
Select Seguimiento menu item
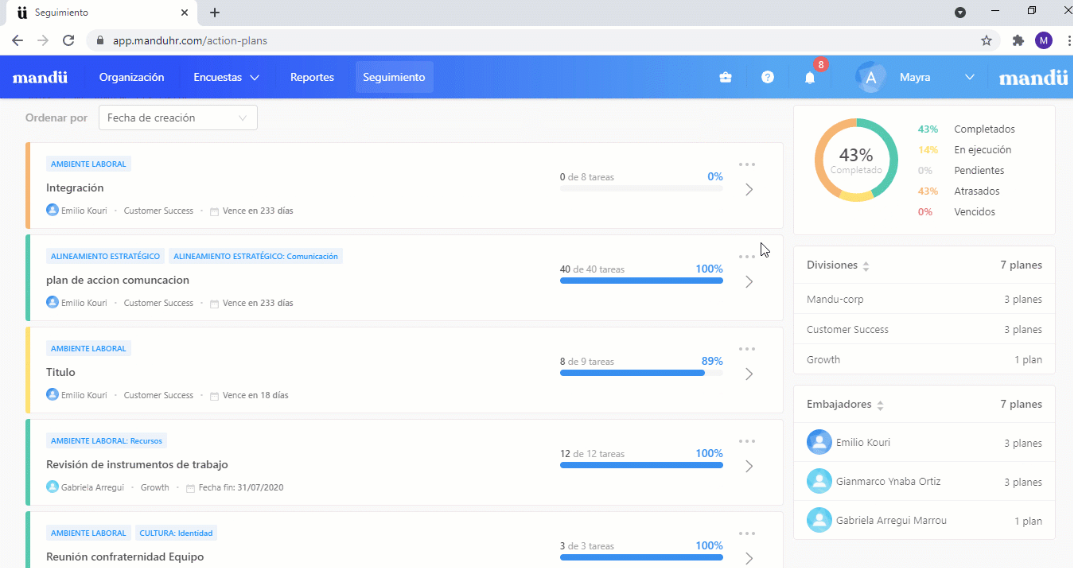click(x=394, y=77)
